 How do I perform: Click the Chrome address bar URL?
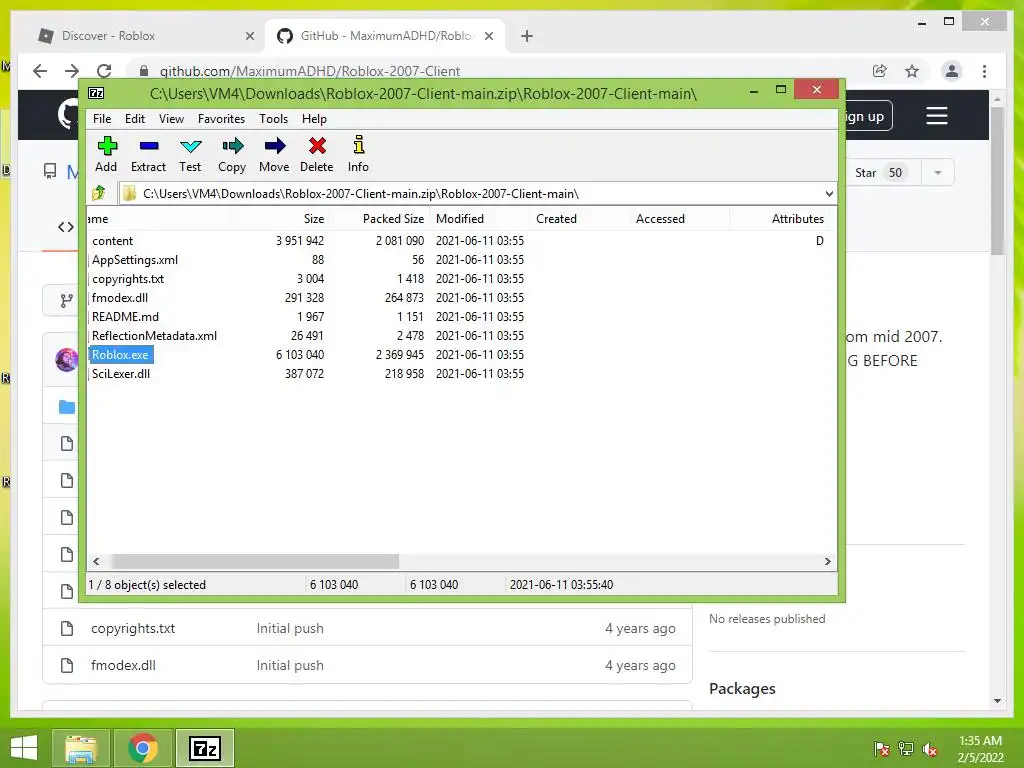[310, 71]
